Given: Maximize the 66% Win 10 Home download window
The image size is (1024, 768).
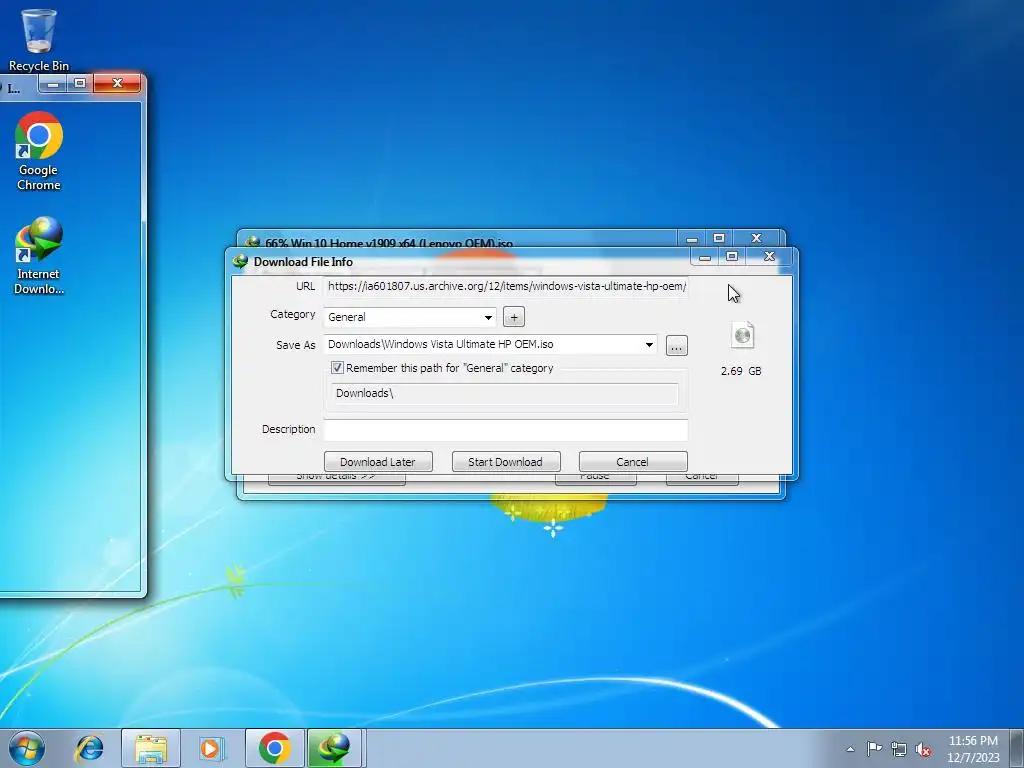Looking at the screenshot, I should click(x=719, y=238).
